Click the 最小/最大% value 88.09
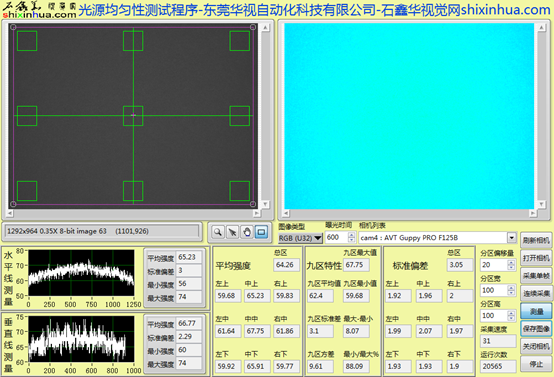 click(x=356, y=366)
